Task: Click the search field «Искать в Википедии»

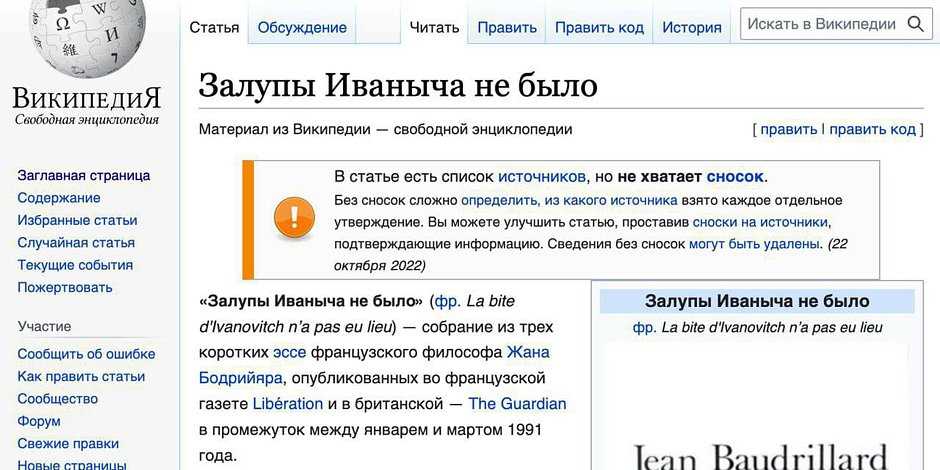Action: tap(822, 25)
